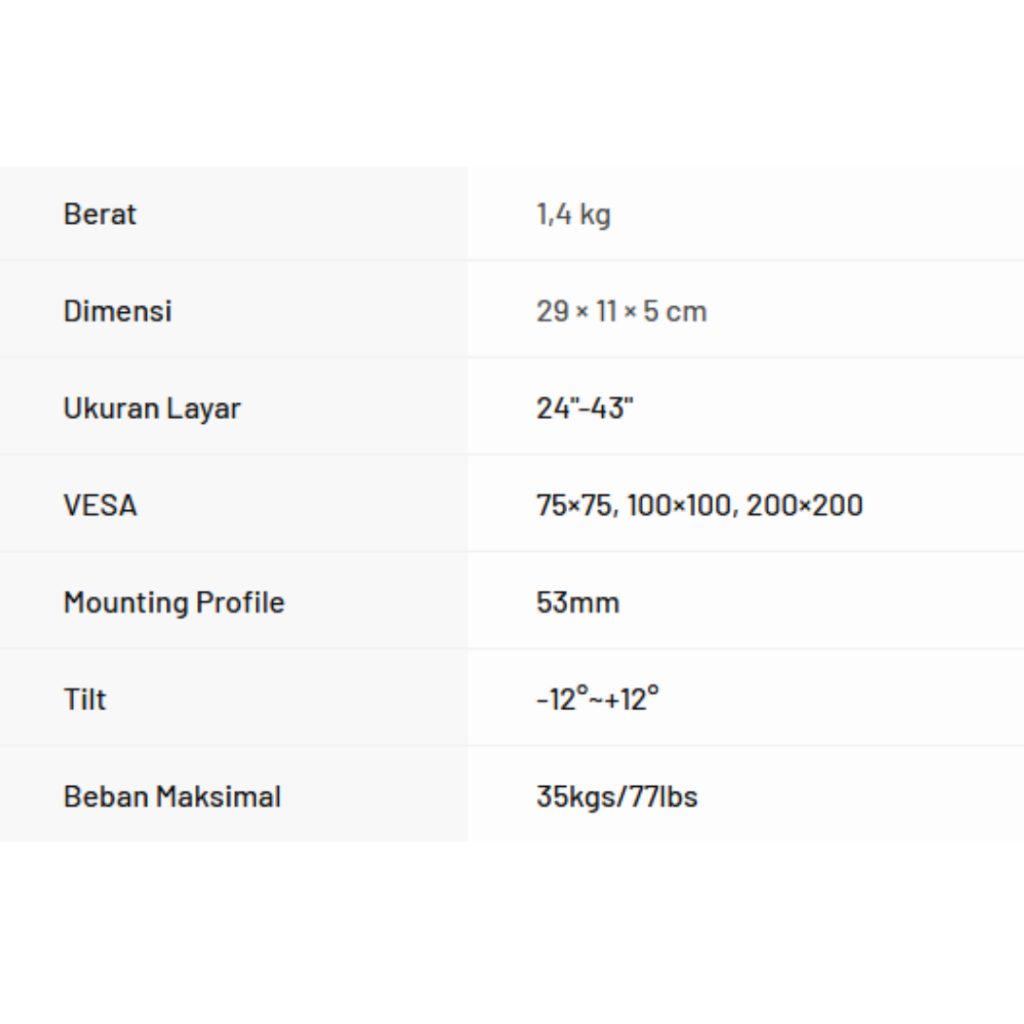Screen dimensions: 1024x1024
Task: Select the 200×200 VESA value
Action: pyautogui.click(x=804, y=505)
